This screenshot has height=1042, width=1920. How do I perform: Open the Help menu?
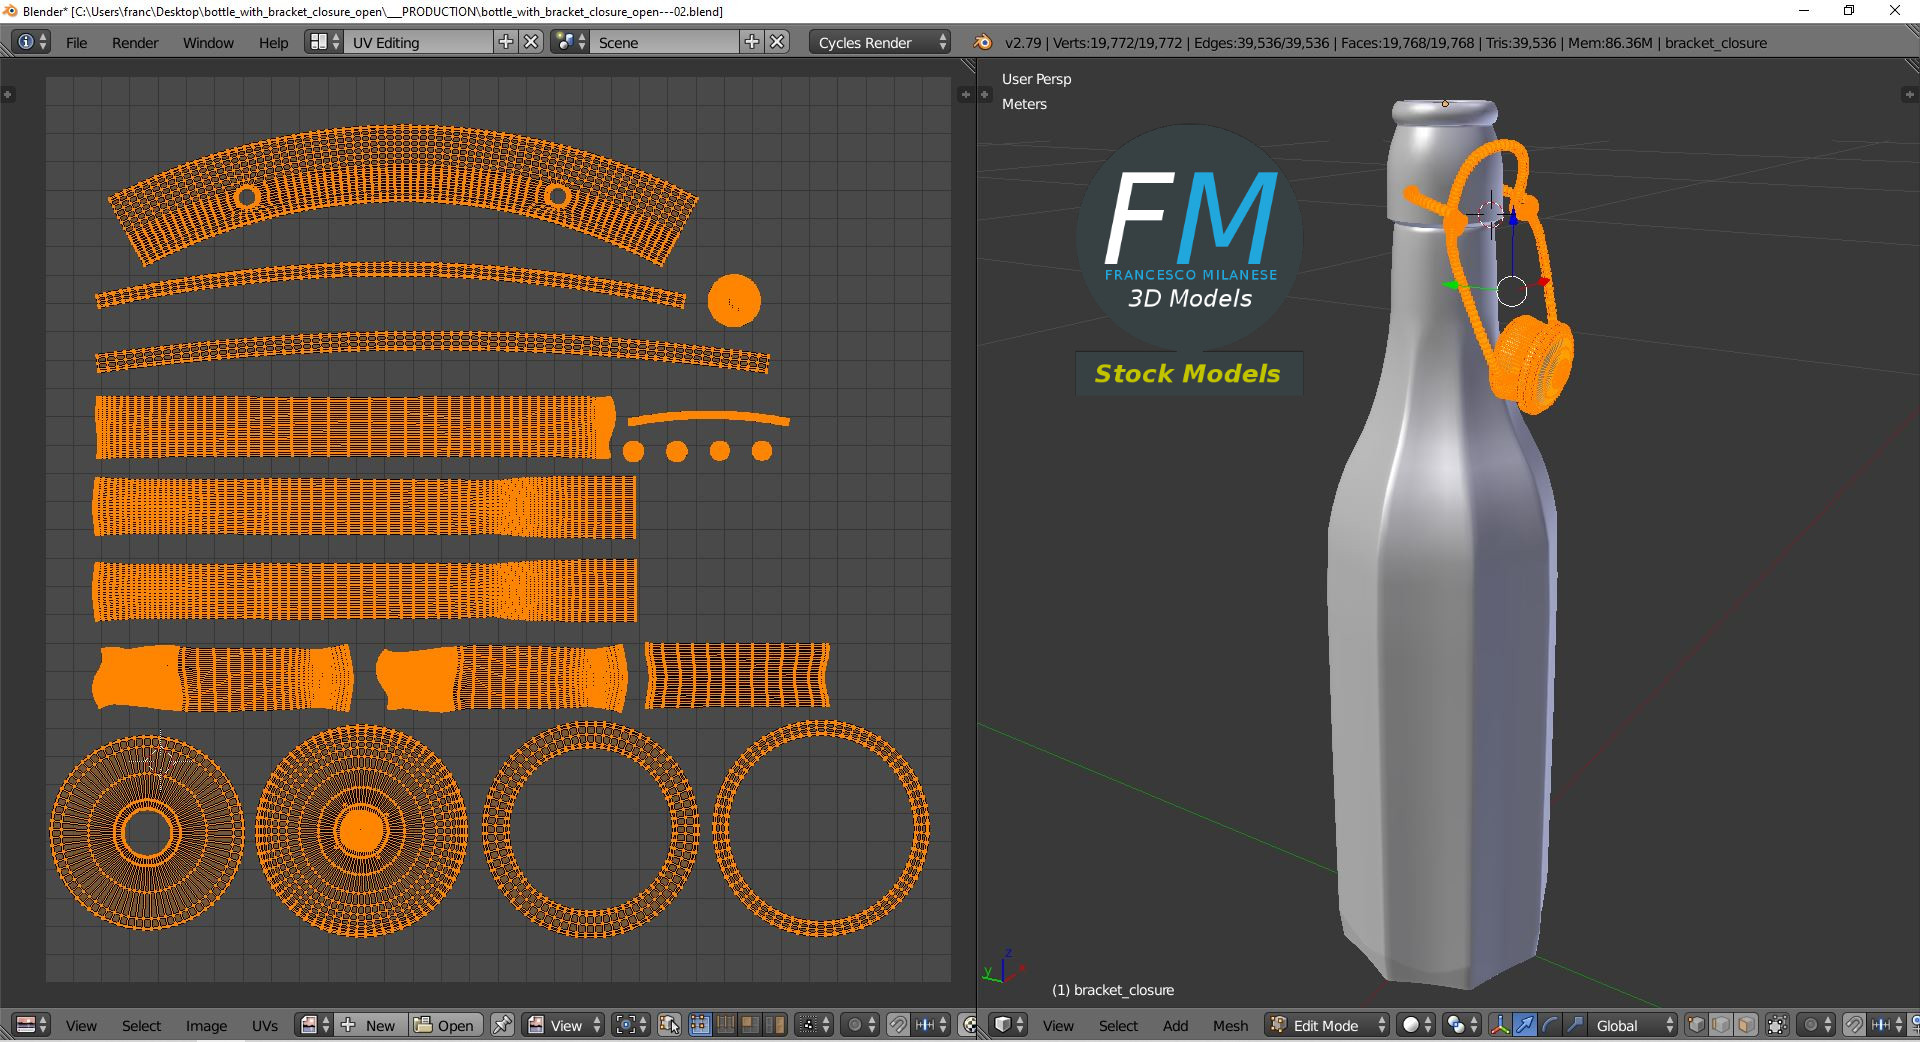273,43
